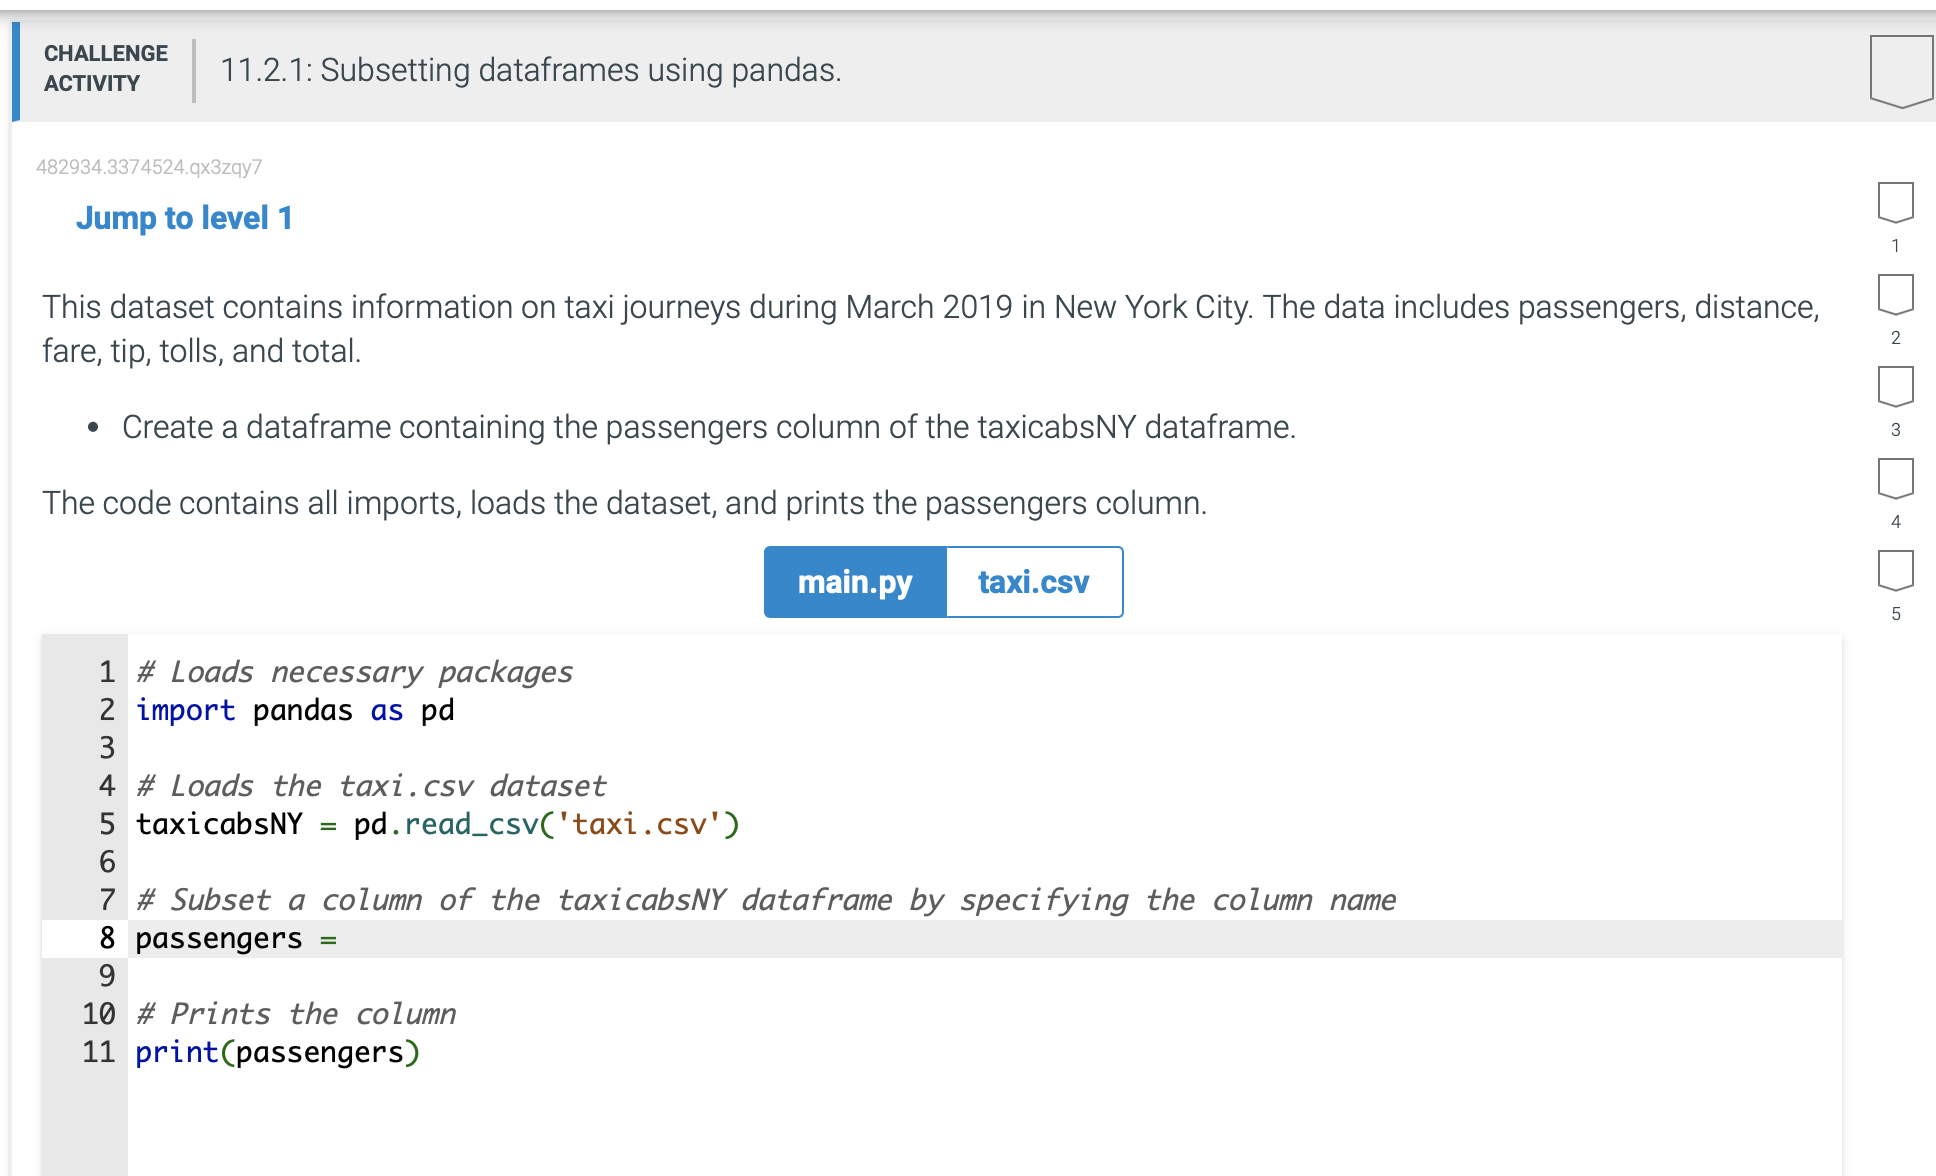Click the activity title 11.2.1 Subsetting dataframes
Screen dimensions: 1936x1176
(x=531, y=70)
